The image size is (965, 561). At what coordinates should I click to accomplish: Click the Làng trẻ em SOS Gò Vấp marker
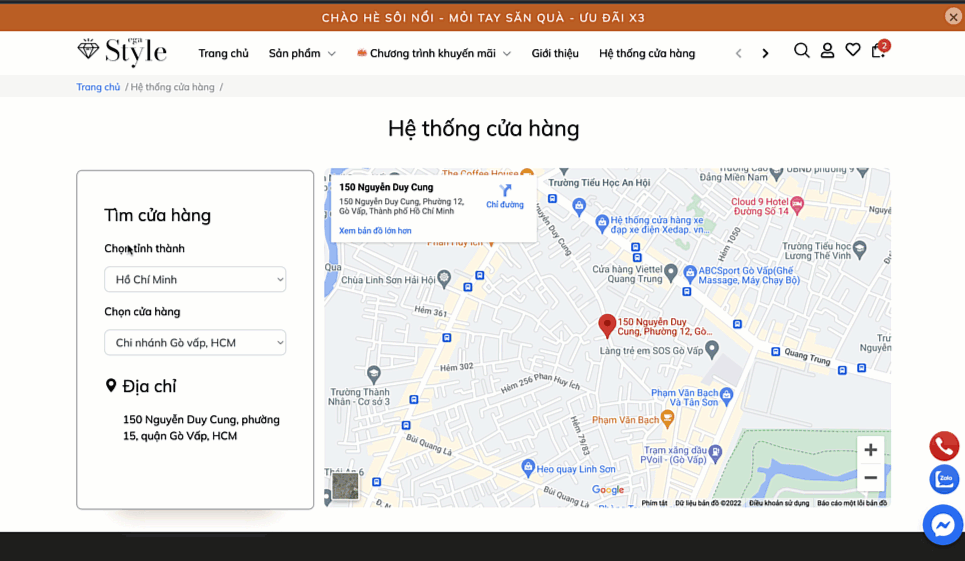(x=711, y=350)
